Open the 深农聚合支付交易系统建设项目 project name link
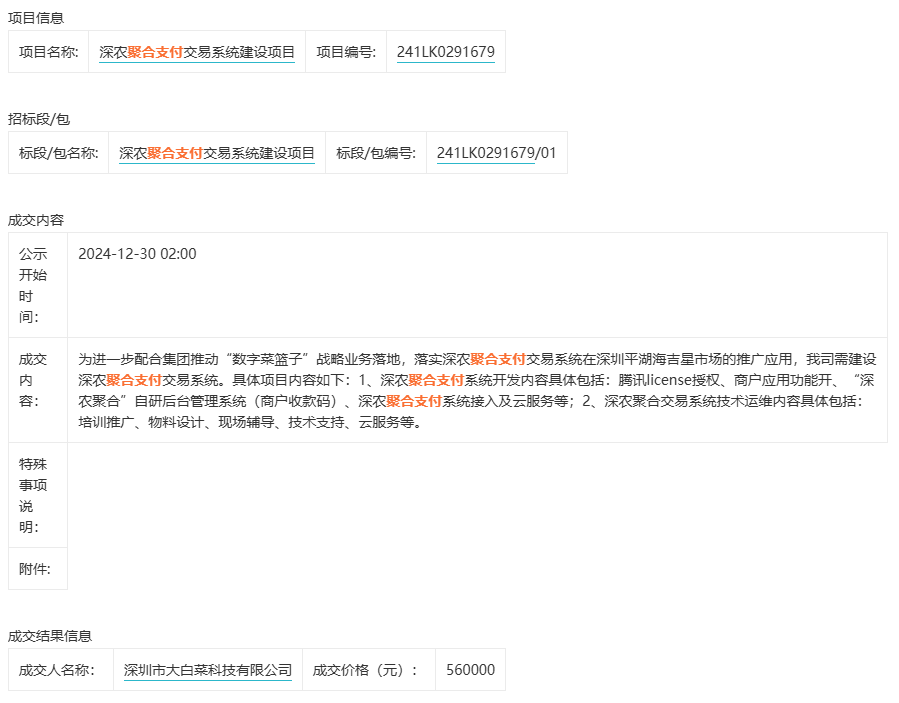The image size is (899, 703). click(197, 52)
